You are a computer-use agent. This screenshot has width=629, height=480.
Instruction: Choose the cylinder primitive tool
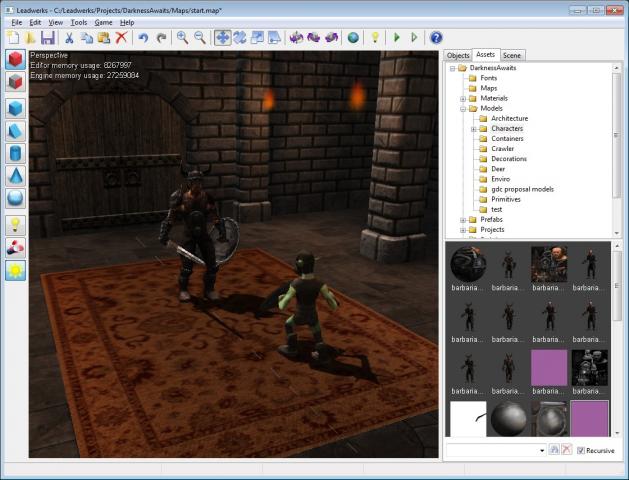tap(15, 153)
